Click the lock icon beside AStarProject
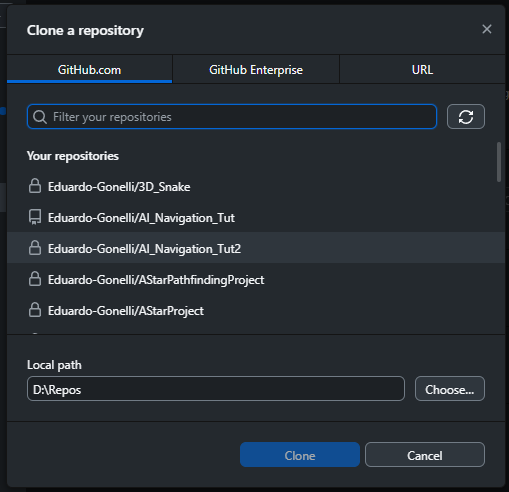The width and height of the screenshot is (509, 492). click(35, 310)
